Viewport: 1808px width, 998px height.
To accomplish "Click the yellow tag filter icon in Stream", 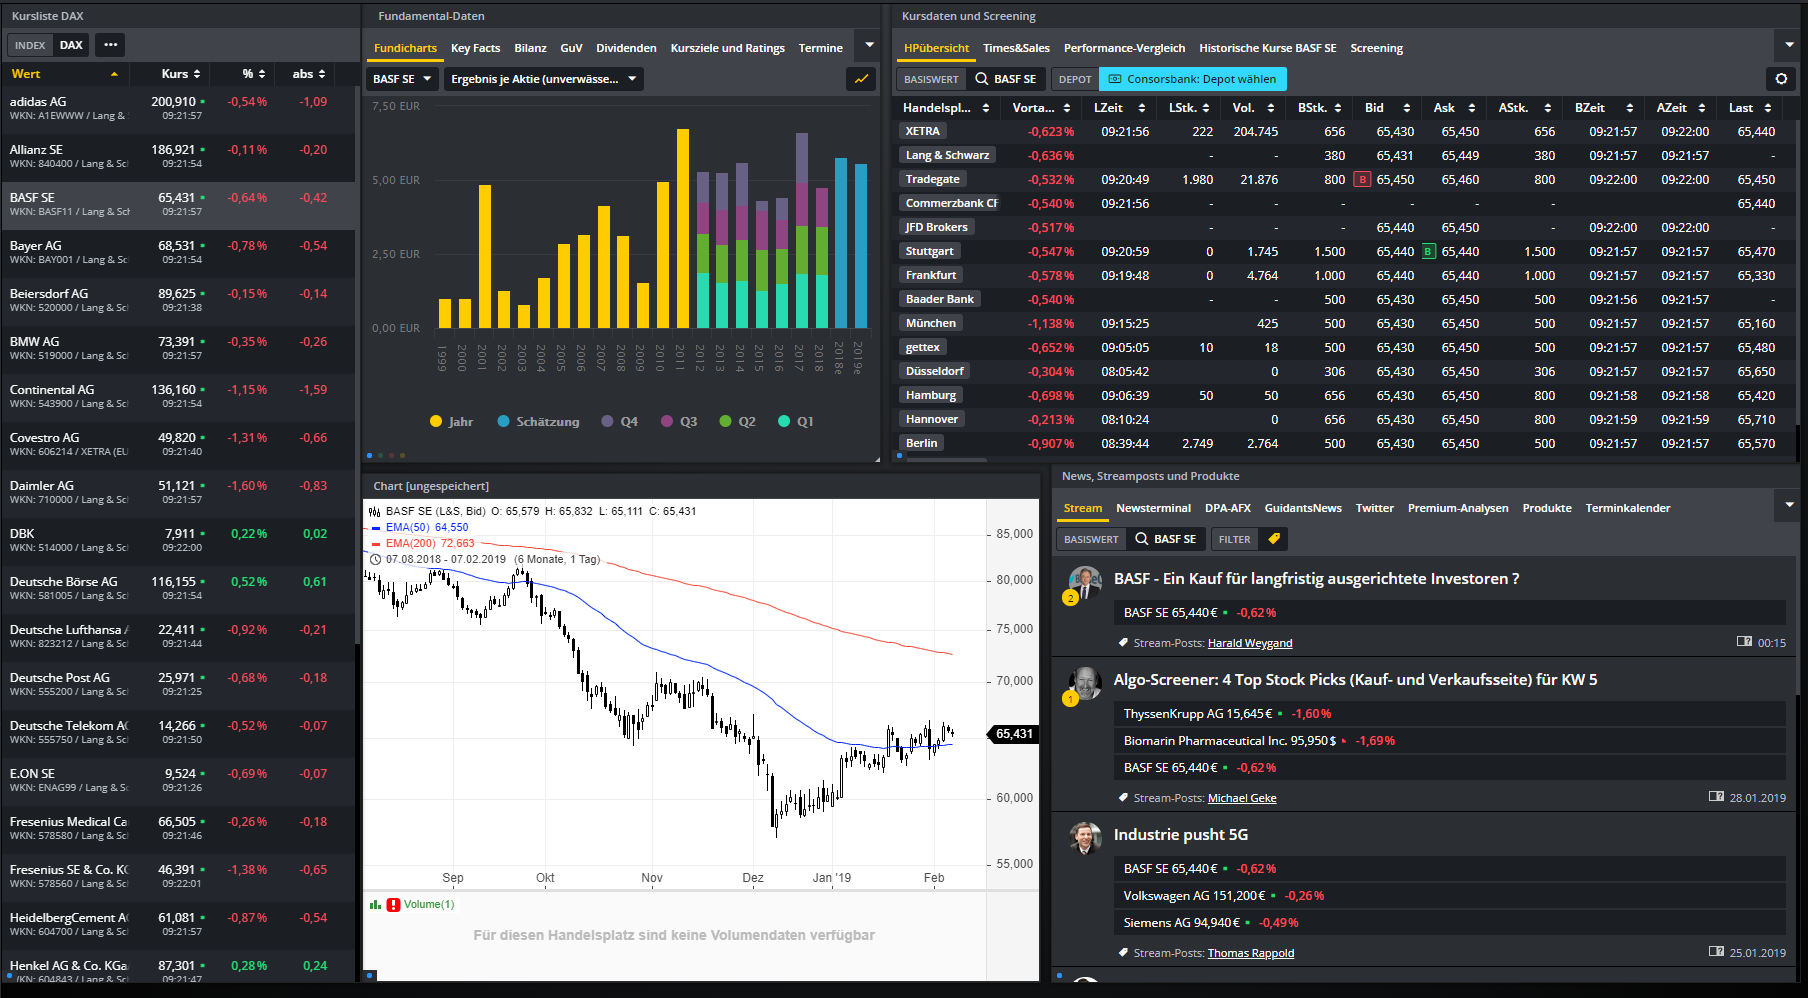I will coord(1274,539).
